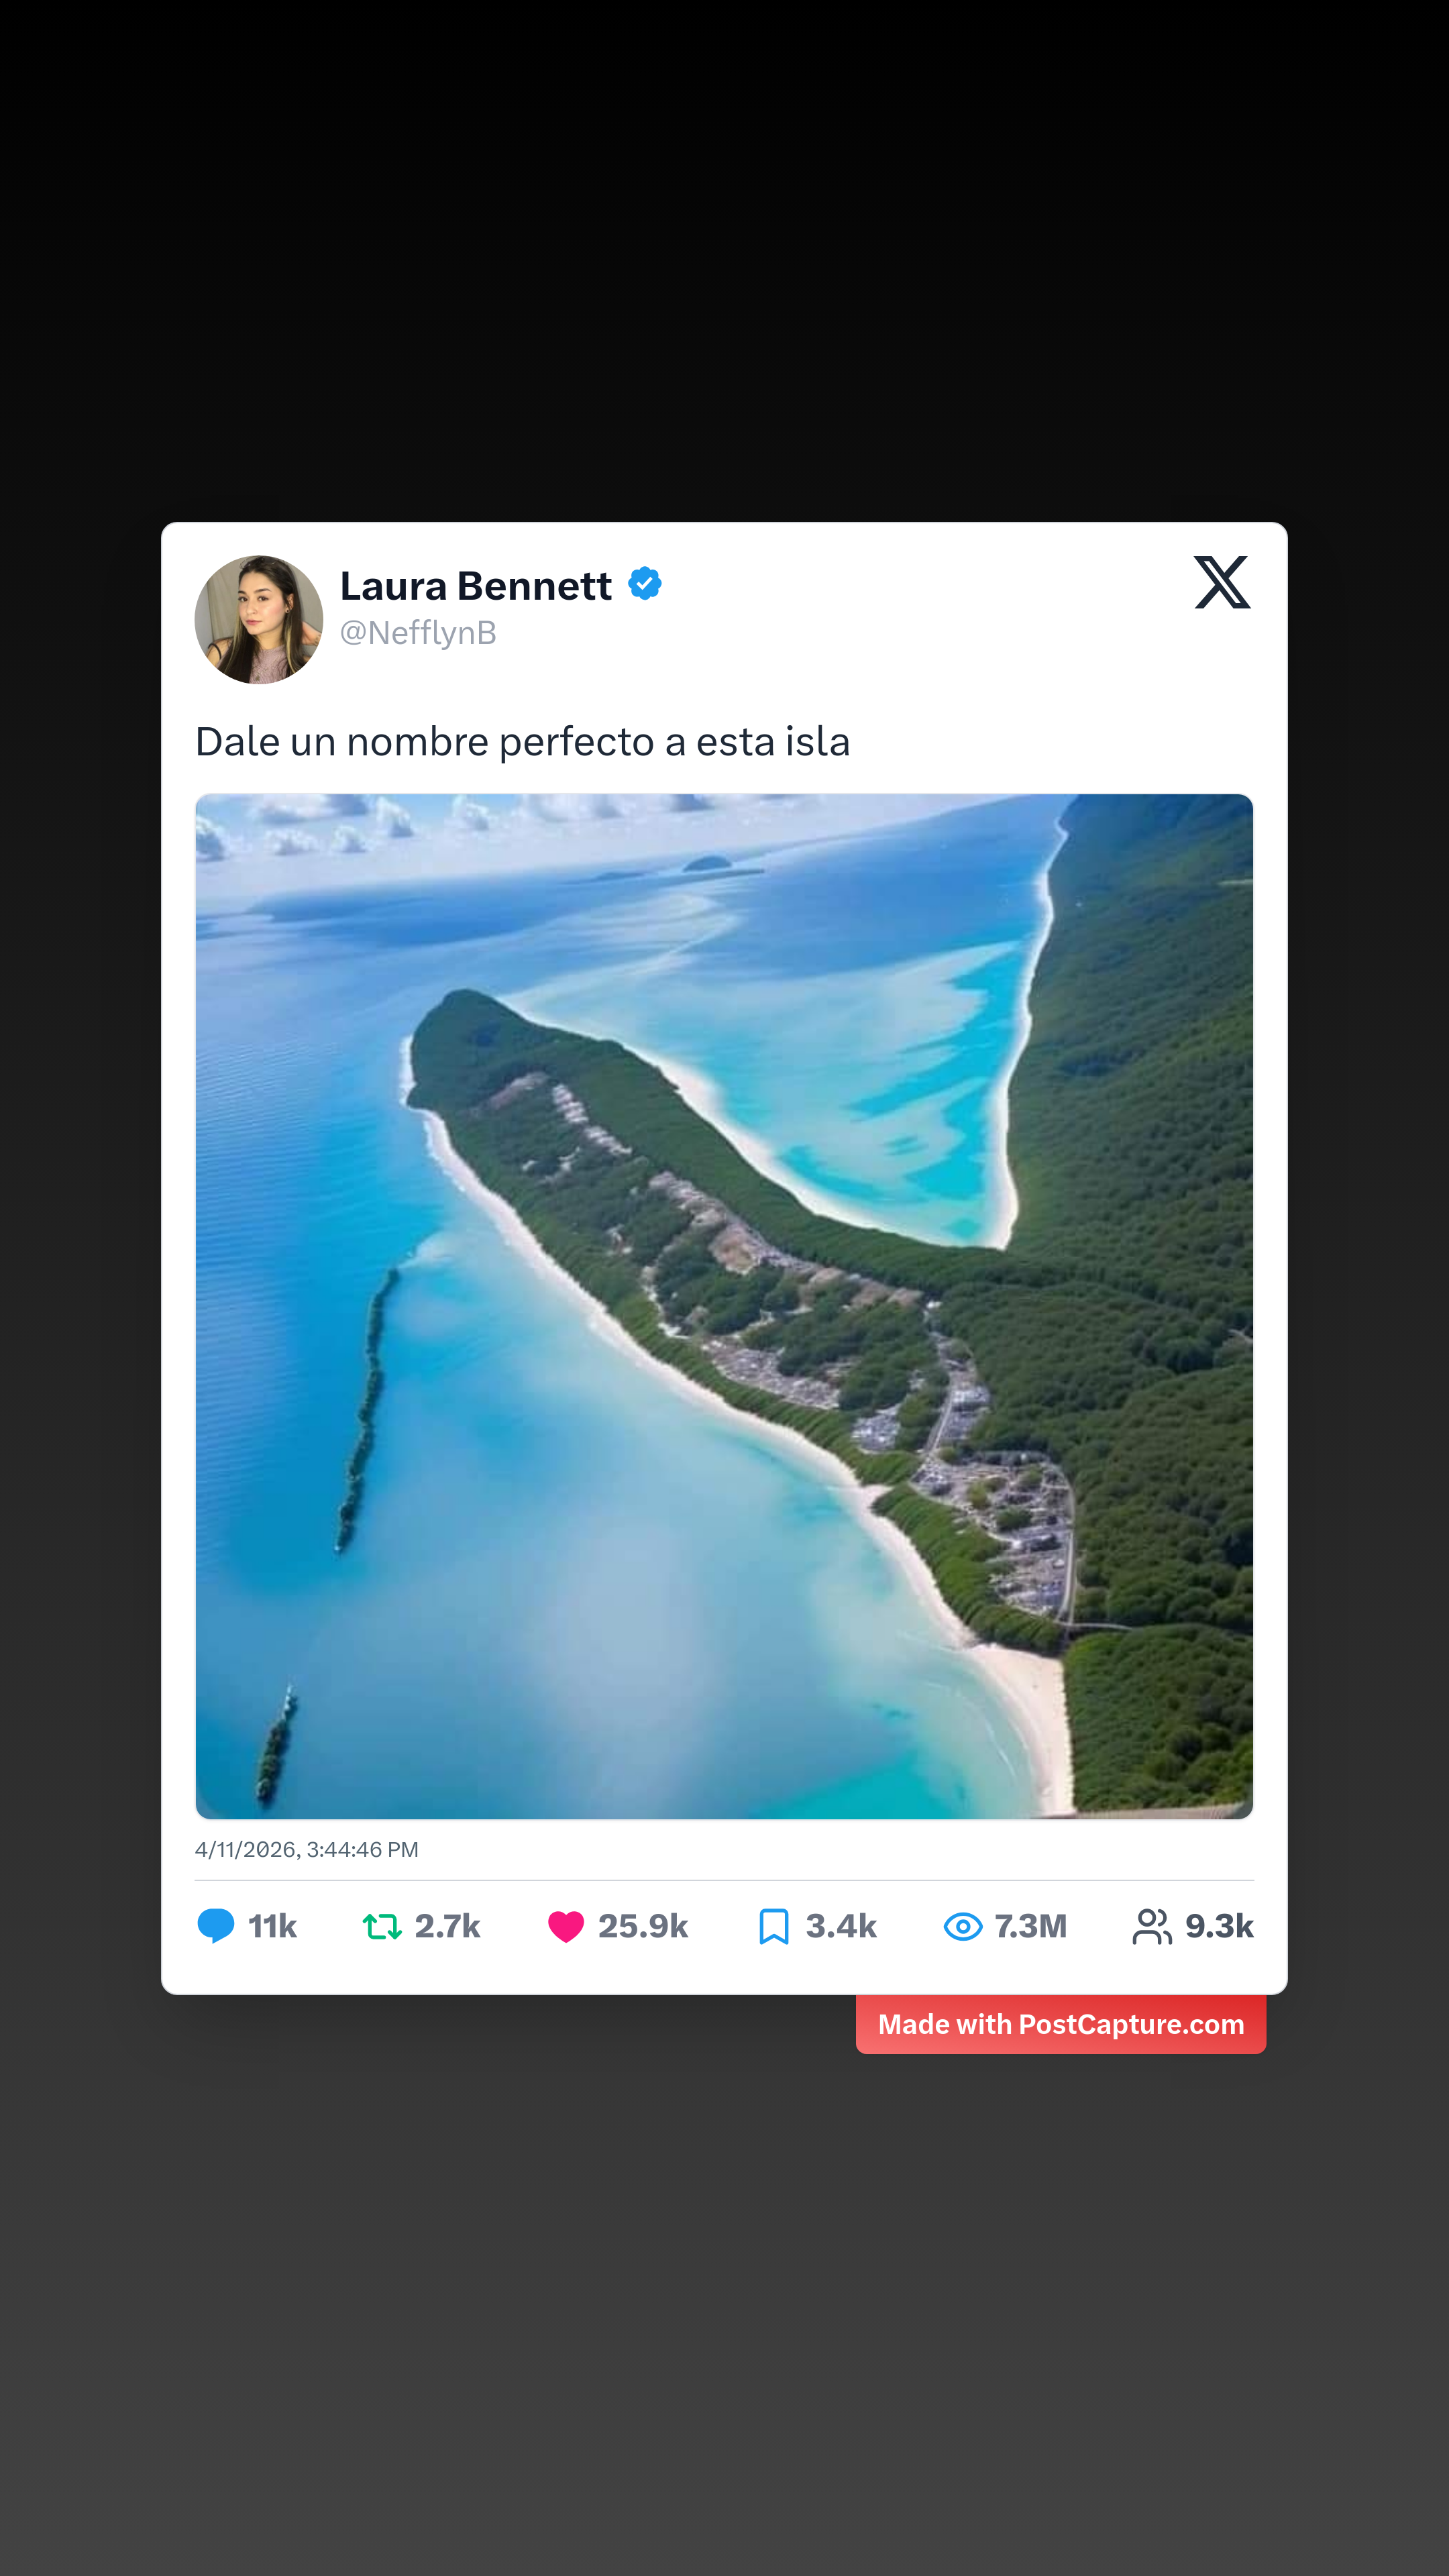Click the 3.4k bookmarks count
This screenshot has width=1449, height=2576.
pyautogui.click(x=840, y=1926)
